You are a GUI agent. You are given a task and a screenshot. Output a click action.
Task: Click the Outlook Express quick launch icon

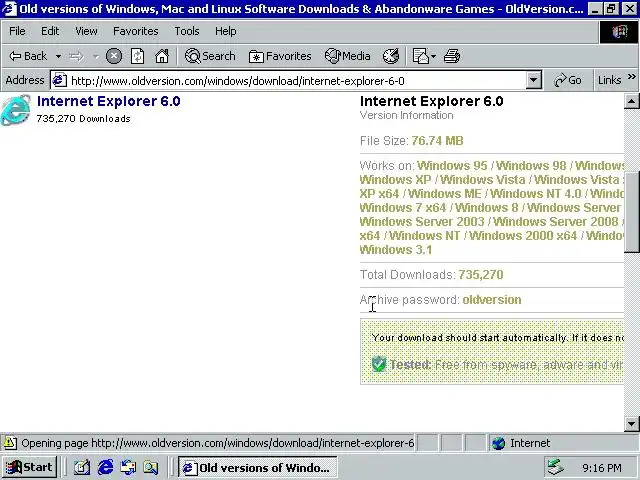[x=128, y=467]
